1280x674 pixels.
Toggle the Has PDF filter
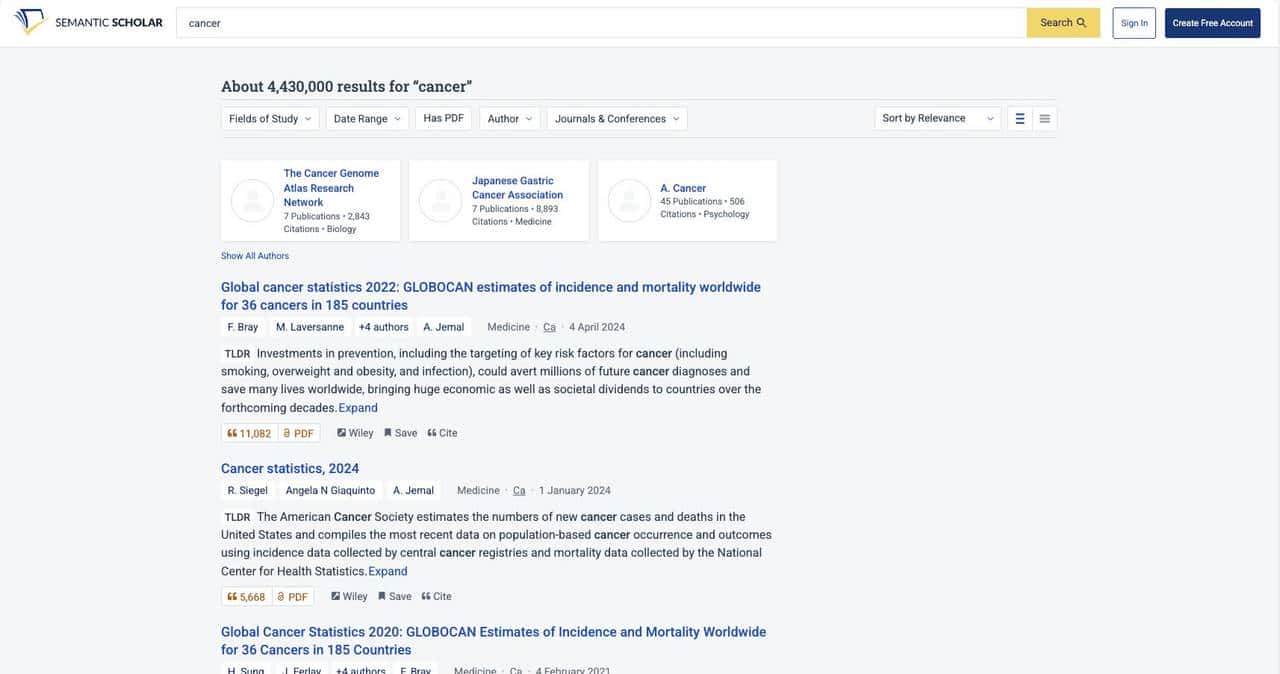(443, 118)
